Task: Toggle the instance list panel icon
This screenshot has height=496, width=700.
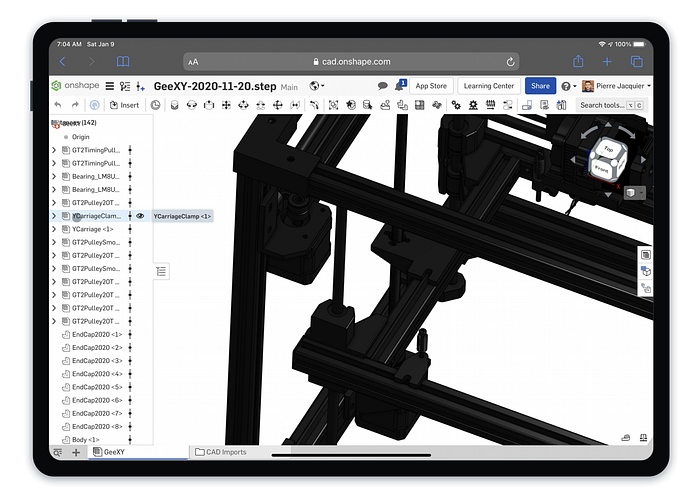Action: point(161,271)
